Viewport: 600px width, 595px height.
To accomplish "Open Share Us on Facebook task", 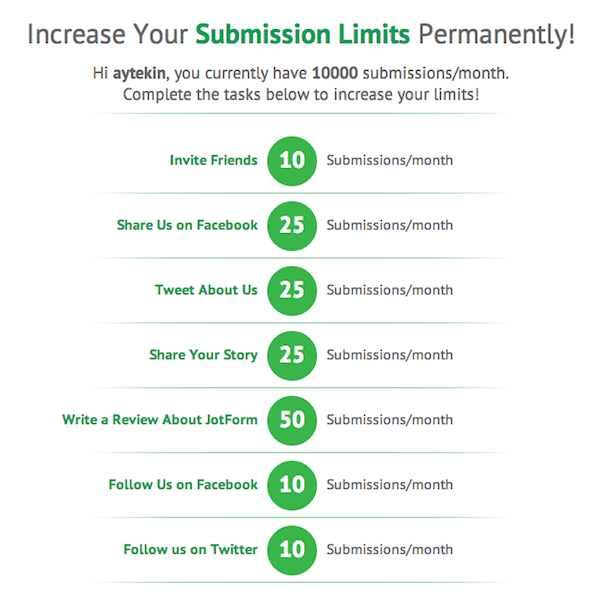I will pos(187,225).
